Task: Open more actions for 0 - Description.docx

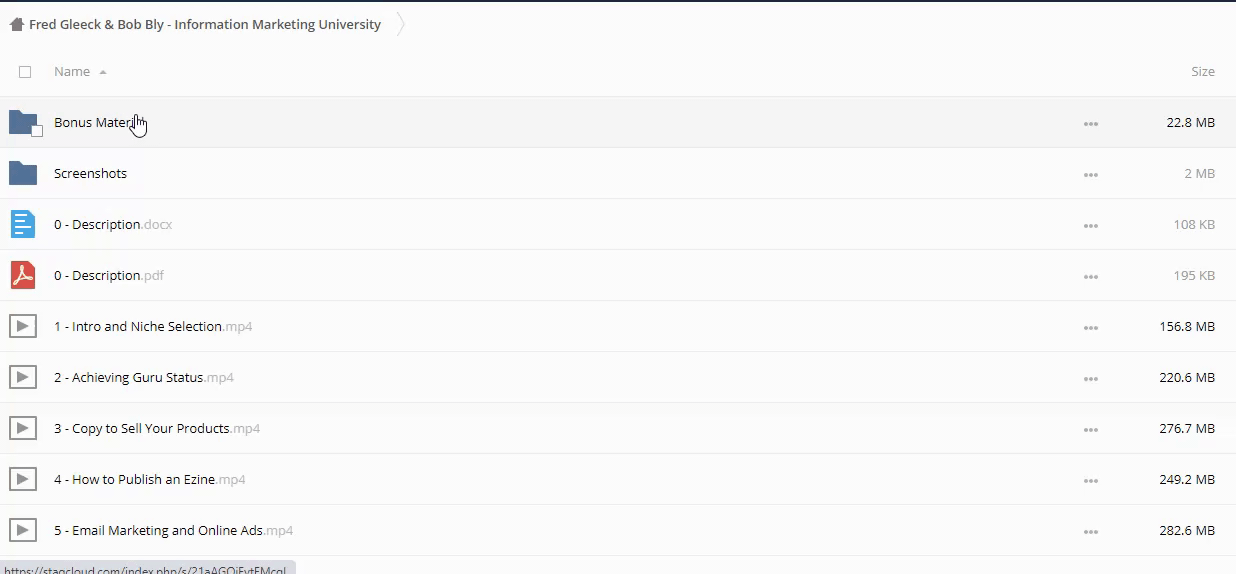Action: (1090, 225)
